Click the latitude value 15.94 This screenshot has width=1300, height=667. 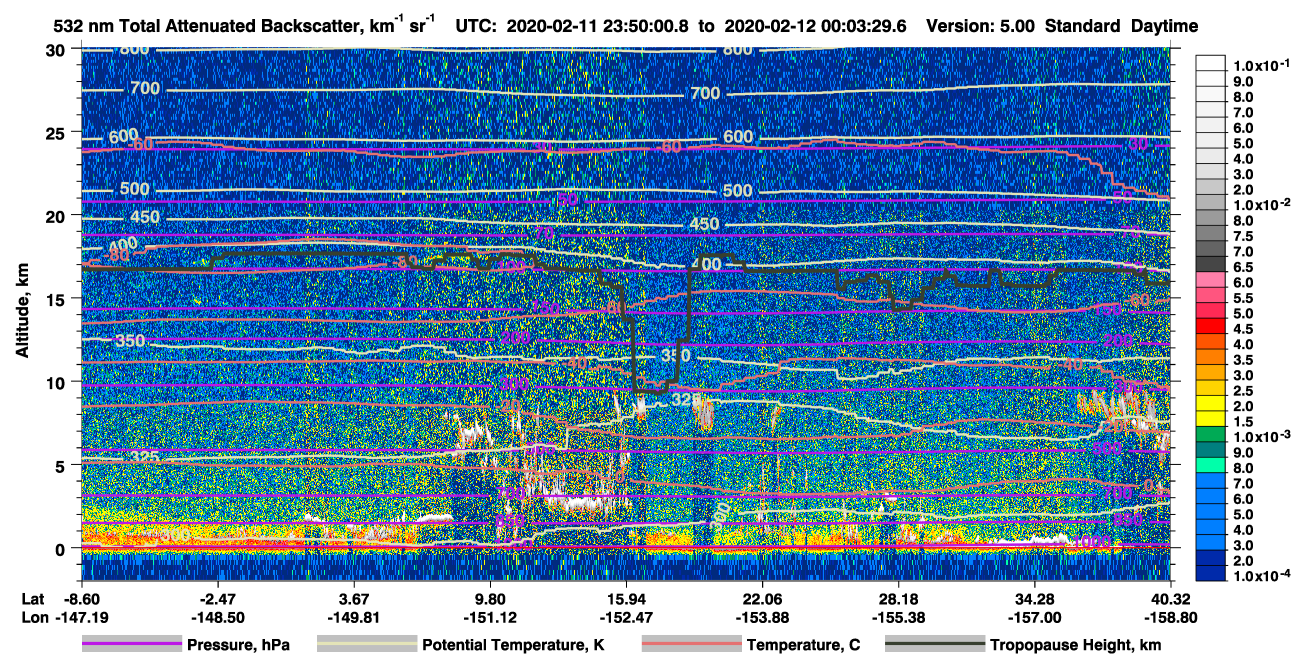pos(626,598)
